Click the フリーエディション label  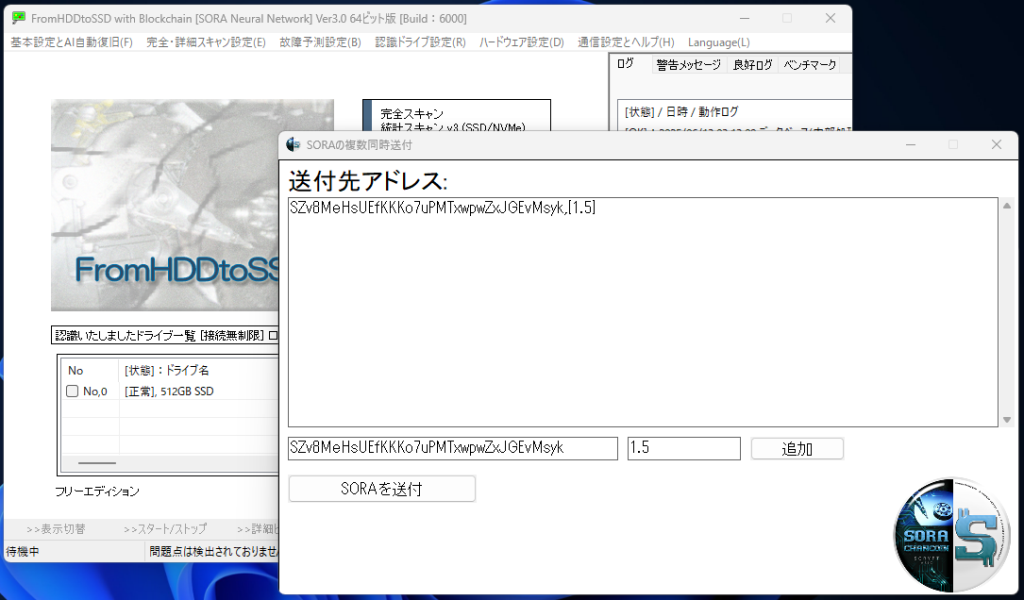tap(97, 491)
